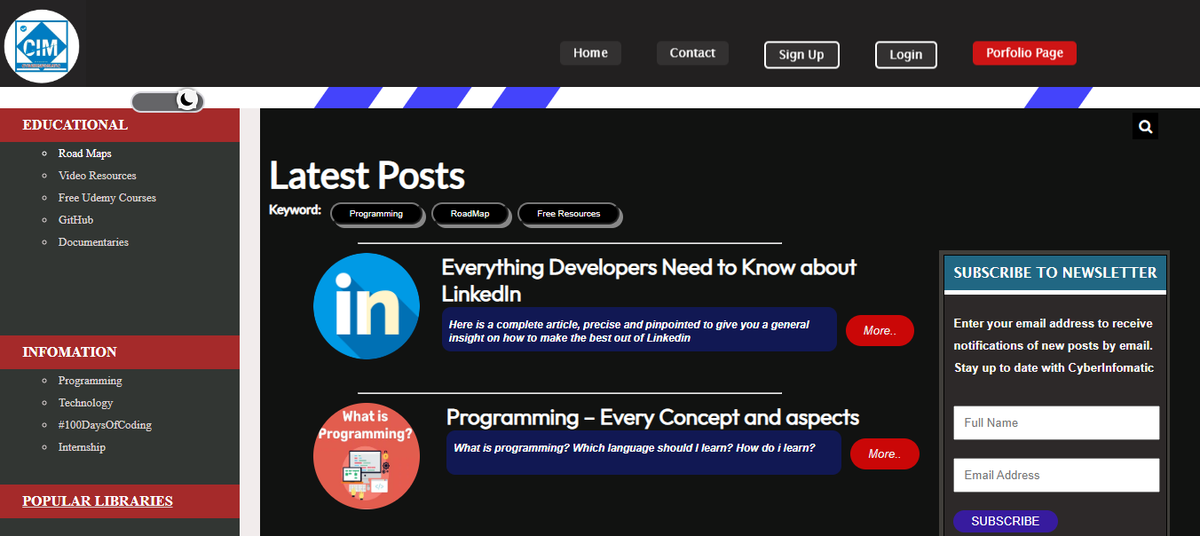The height and width of the screenshot is (536, 1200).
Task: Filter posts by RoadMap keyword
Action: (x=469, y=214)
